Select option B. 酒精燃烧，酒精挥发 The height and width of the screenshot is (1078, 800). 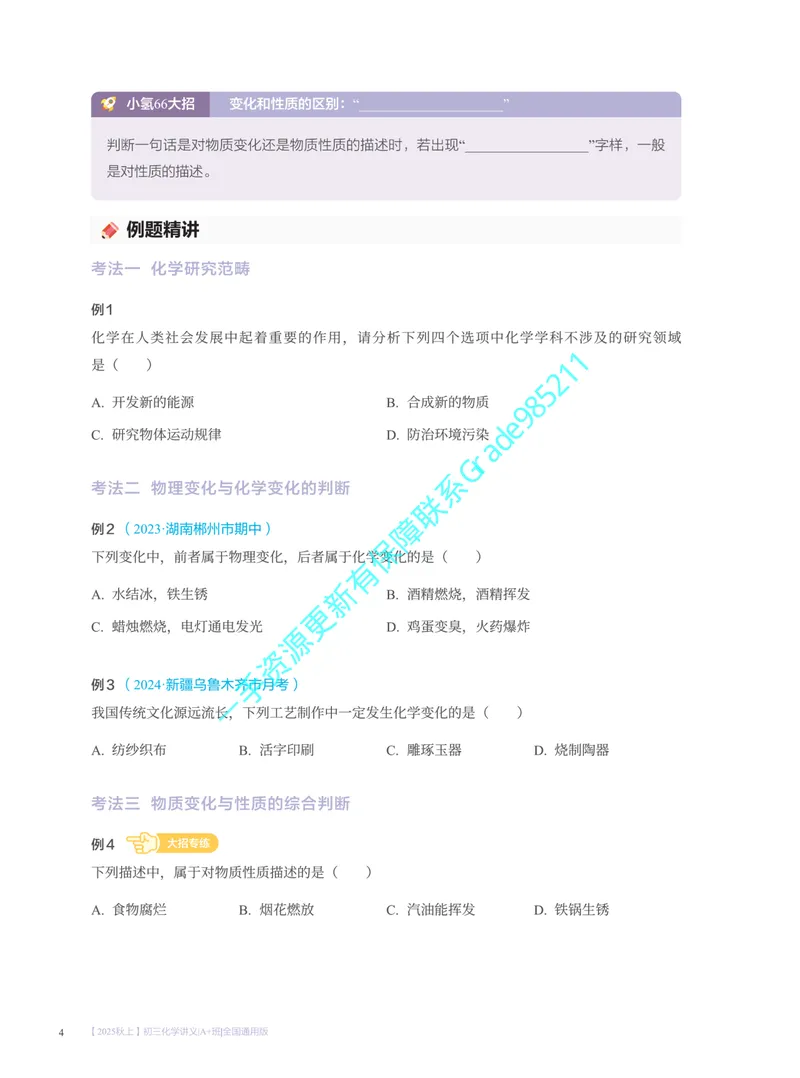tap(458, 594)
